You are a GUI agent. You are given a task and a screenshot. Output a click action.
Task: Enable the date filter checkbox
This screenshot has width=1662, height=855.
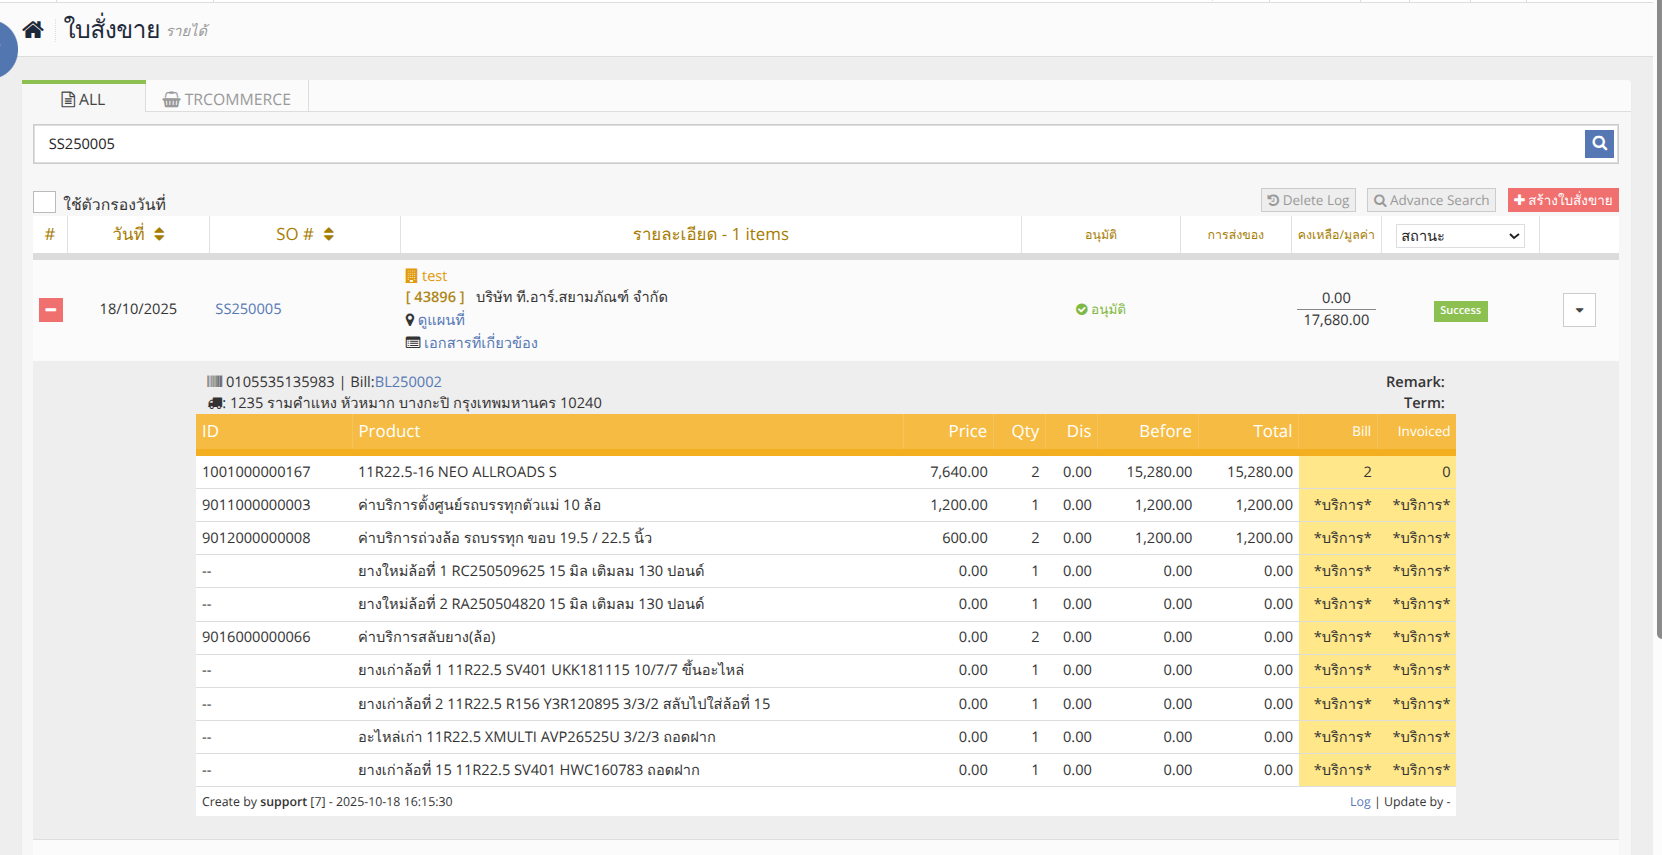[45, 203]
